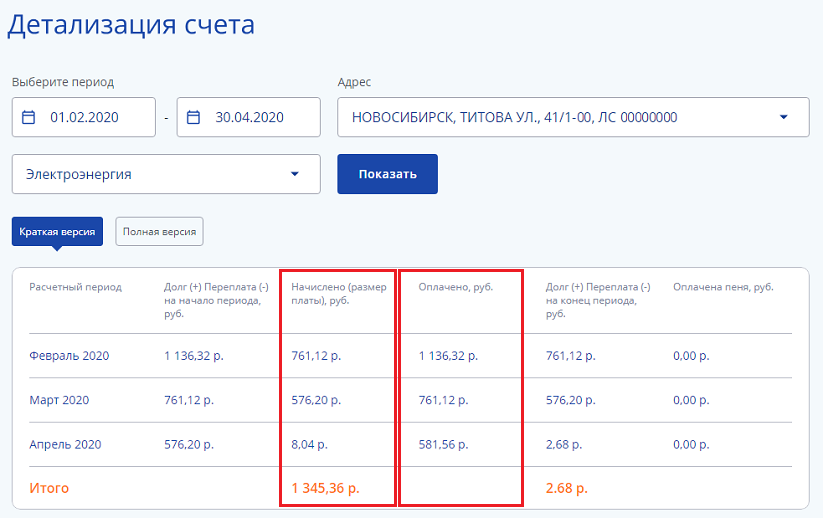Screen dimensions: 823x518
Task: Click the total 1 345,36 р. value
Action: (x=325, y=489)
